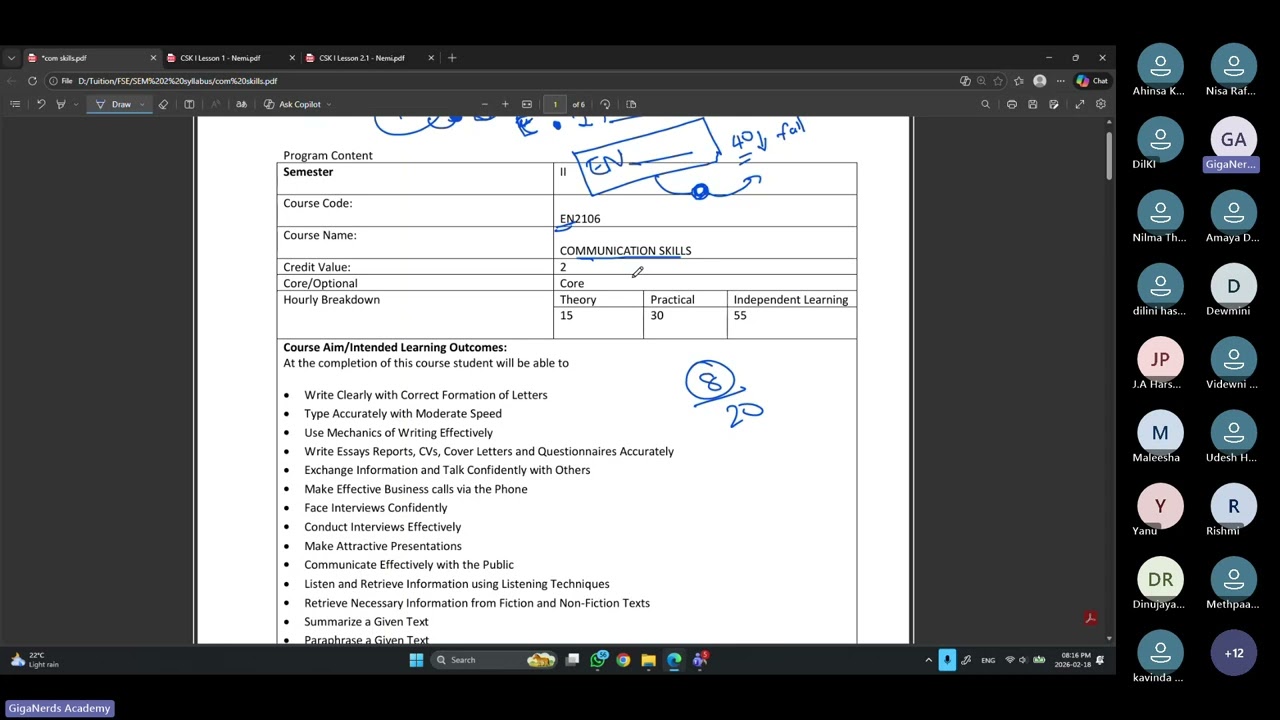This screenshot has height=720, width=1280.
Task: Click 'Summarize a Given Text' bullet
Action: point(366,622)
